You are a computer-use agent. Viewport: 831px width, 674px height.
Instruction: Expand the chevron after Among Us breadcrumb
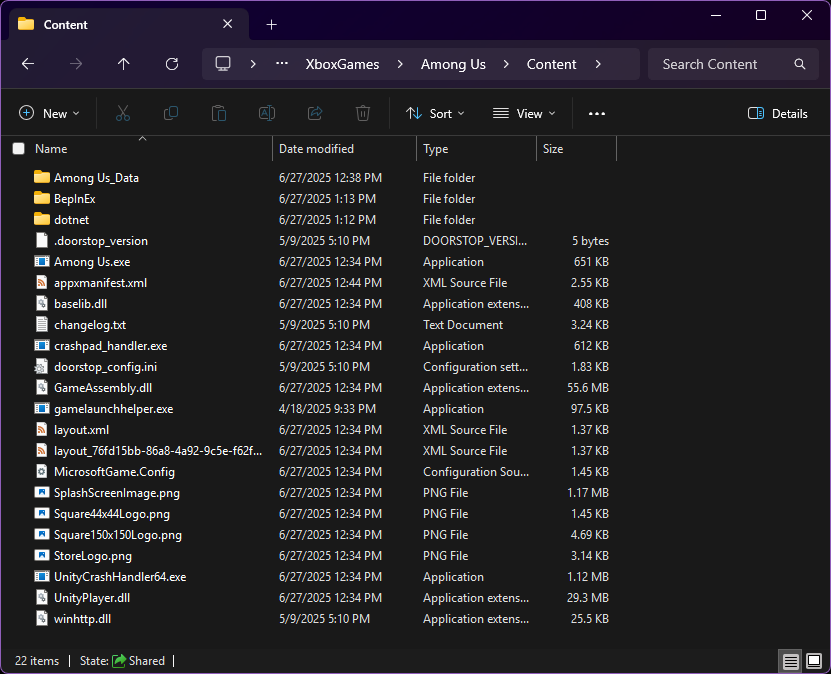[506, 64]
